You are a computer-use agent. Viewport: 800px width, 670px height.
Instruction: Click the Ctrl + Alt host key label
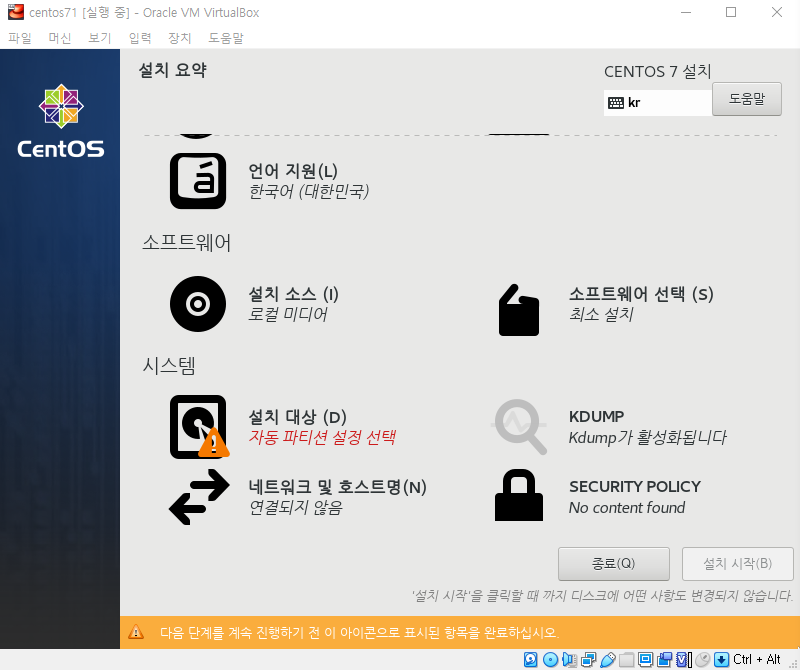point(757,659)
